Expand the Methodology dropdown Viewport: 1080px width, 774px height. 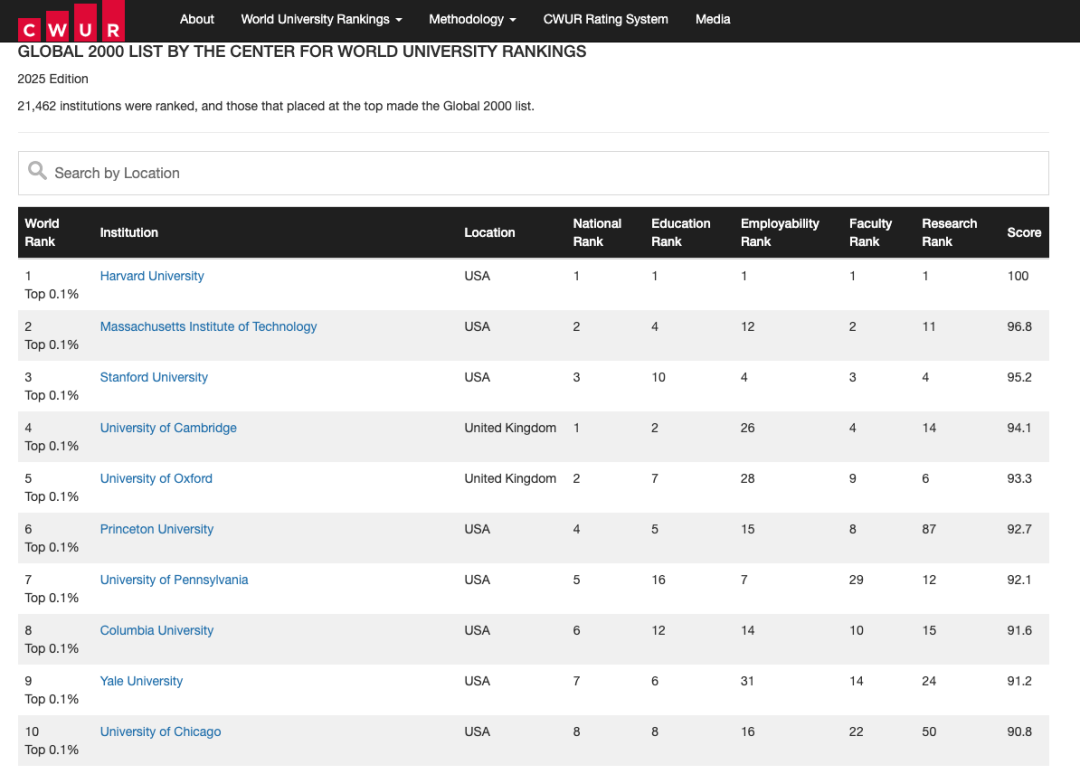tap(472, 19)
